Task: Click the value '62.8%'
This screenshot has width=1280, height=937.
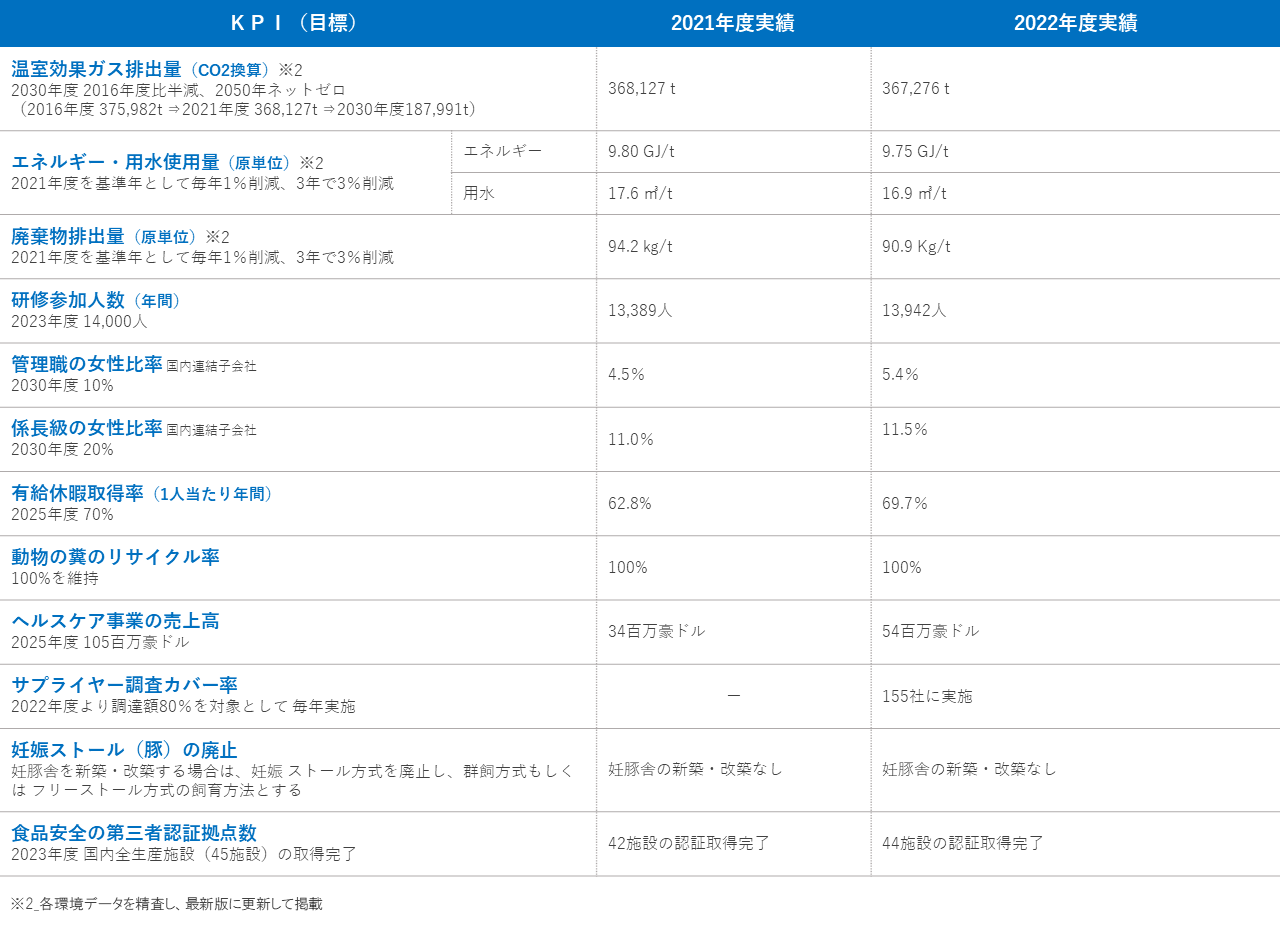Action: tap(630, 503)
